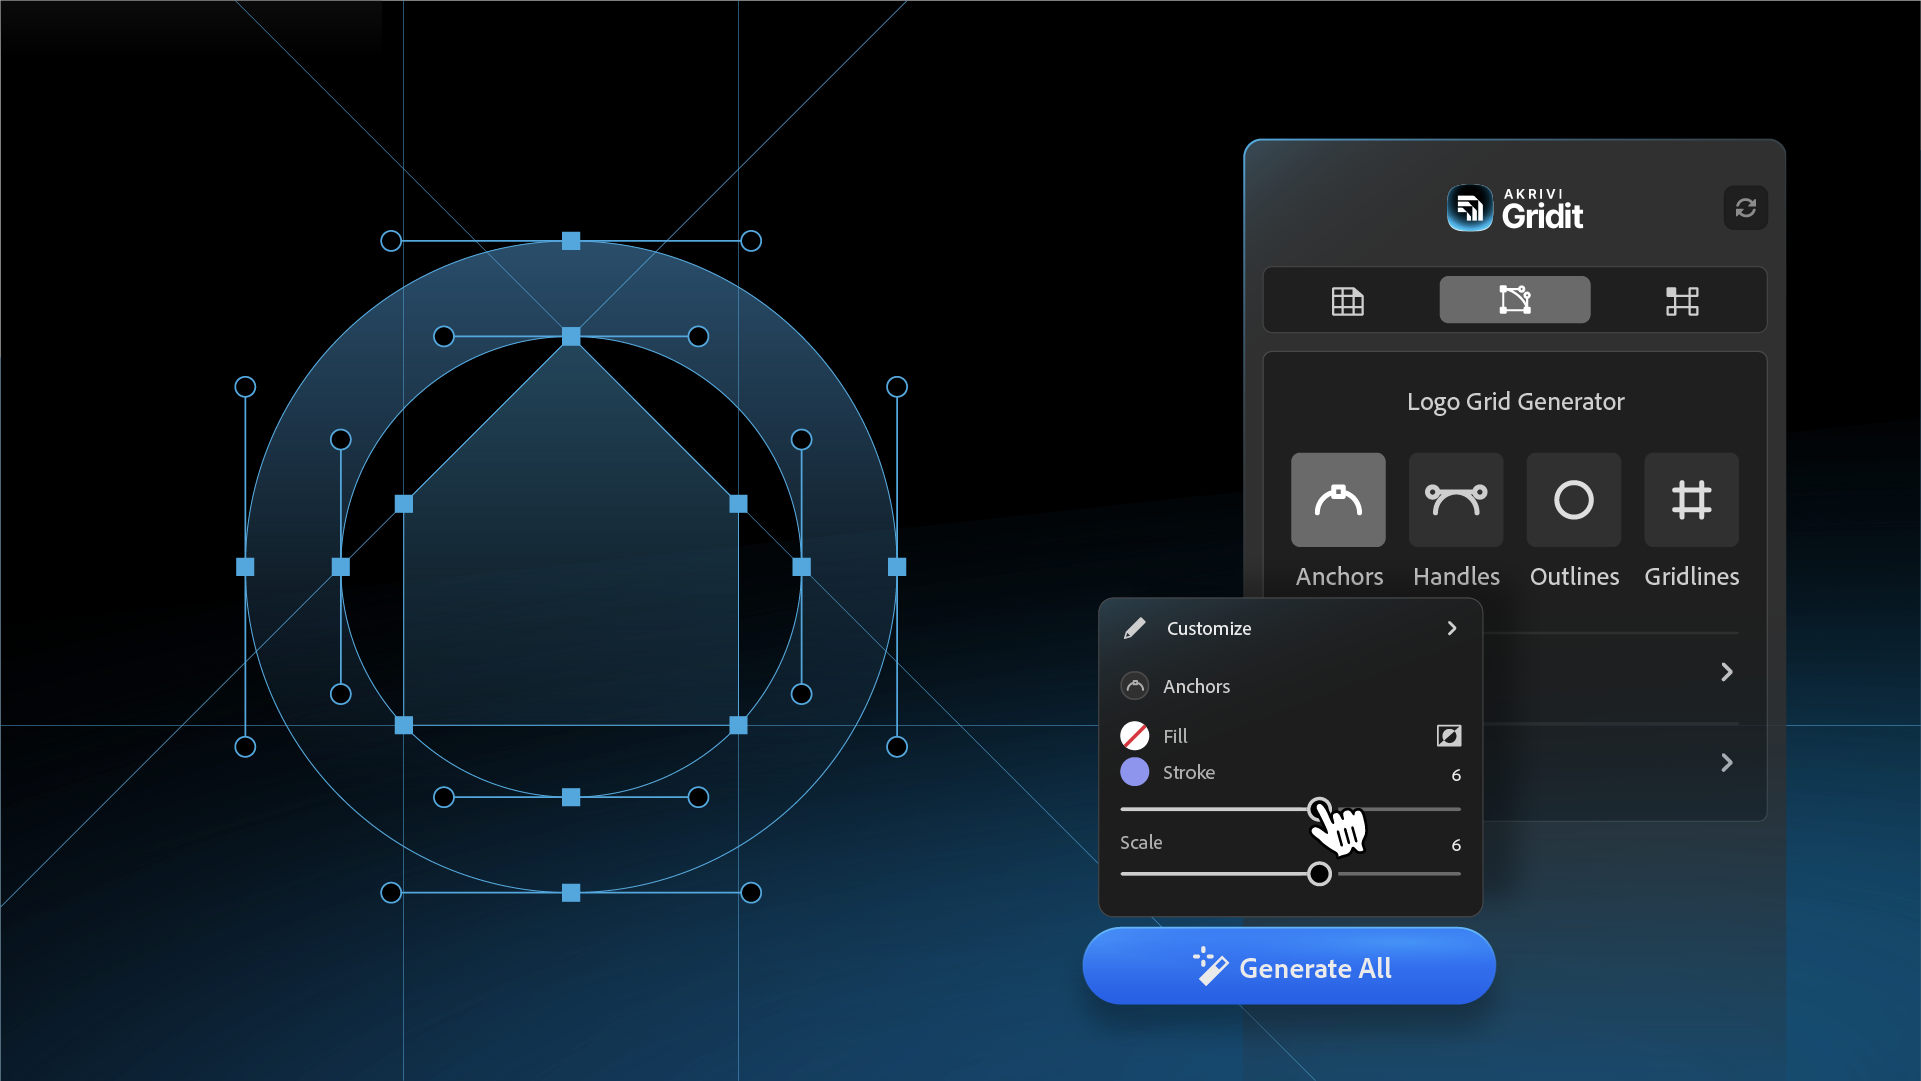Open the artboard grid tab icon
Screen dimensions: 1921x1081
[1681, 300]
